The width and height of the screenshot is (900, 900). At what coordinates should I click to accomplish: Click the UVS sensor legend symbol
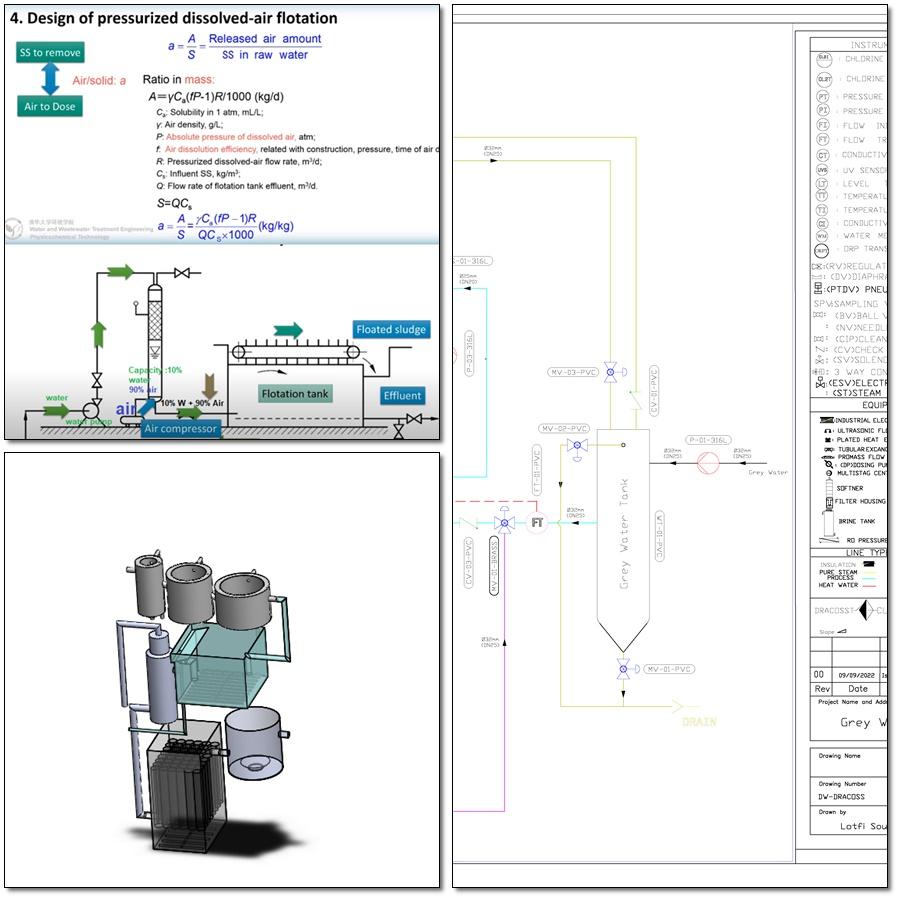click(822, 170)
